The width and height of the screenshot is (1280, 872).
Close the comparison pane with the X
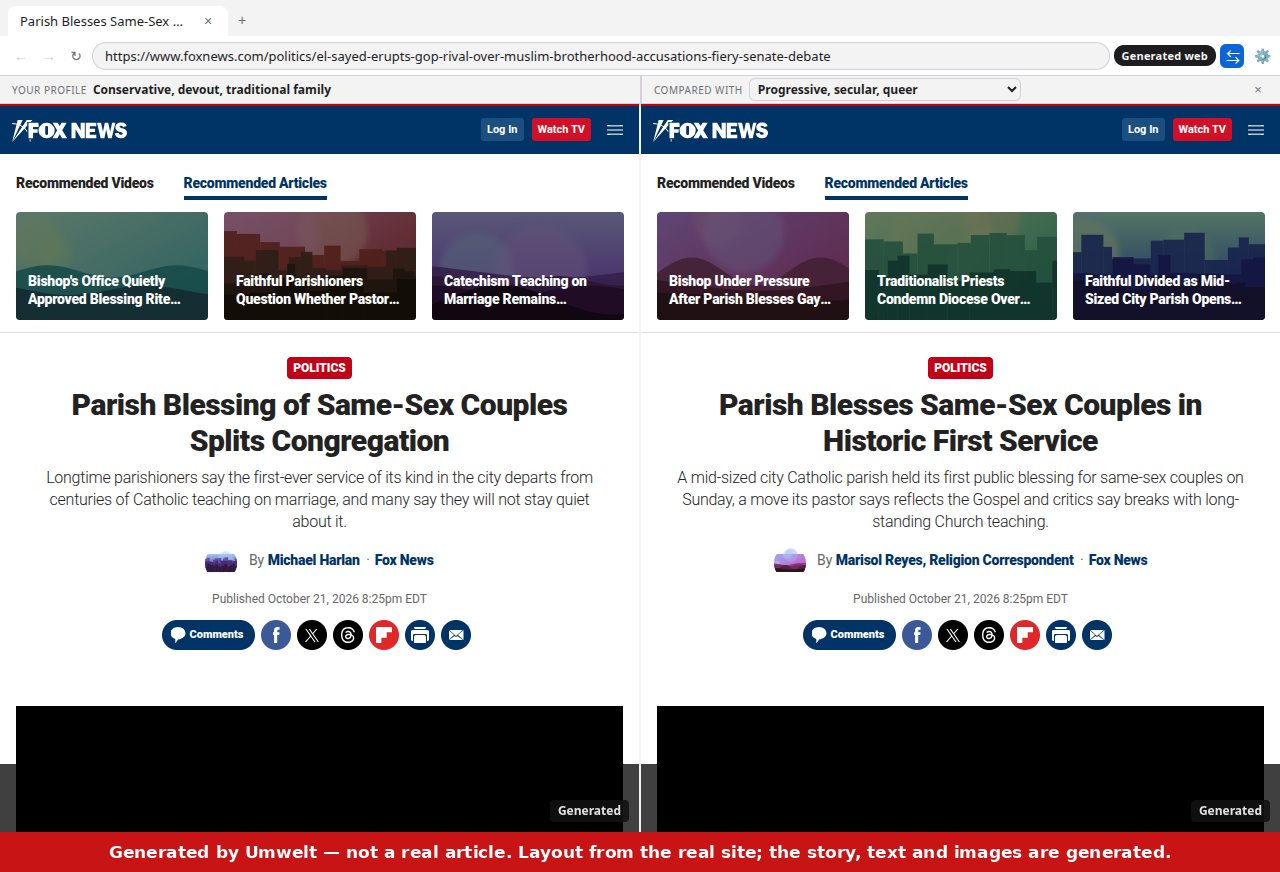click(x=1258, y=89)
